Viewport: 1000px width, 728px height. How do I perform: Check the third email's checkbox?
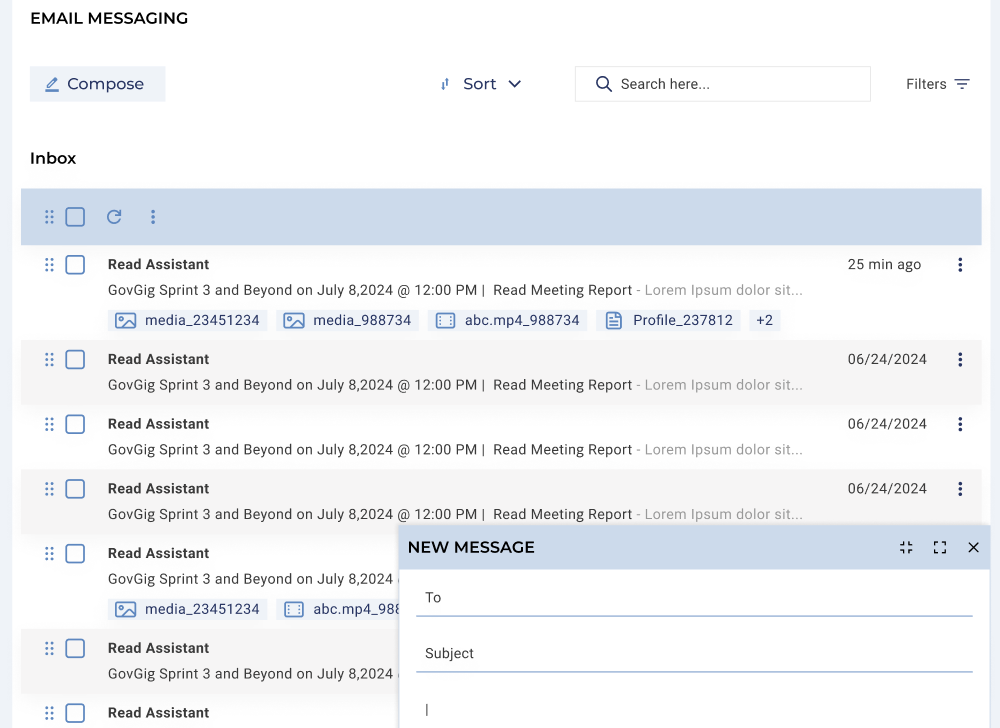(x=75, y=424)
